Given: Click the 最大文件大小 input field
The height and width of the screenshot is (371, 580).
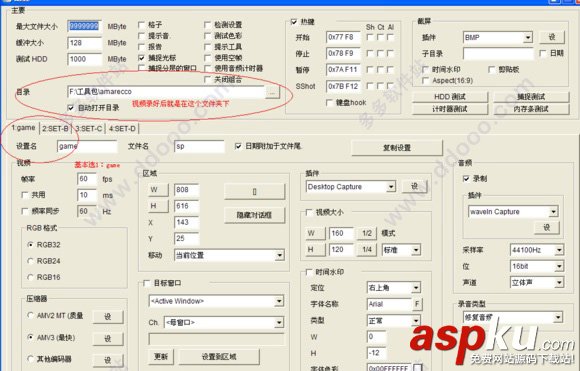Looking at the screenshot, I should [x=85, y=26].
